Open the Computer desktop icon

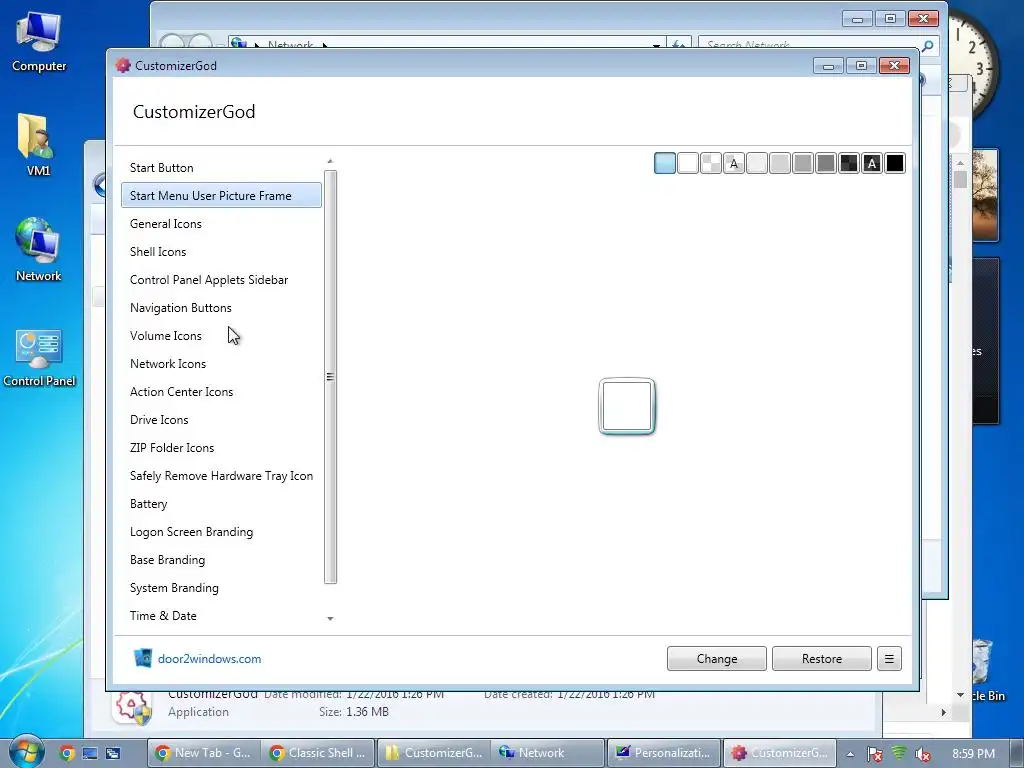pyautogui.click(x=39, y=42)
